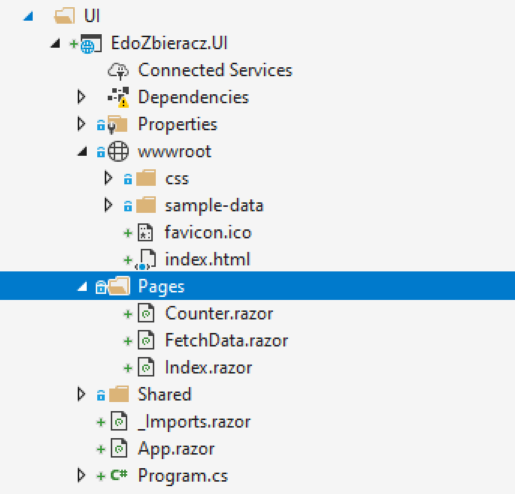Expand the Shared folder arrow
This screenshot has width=515, height=494.
[x=81, y=394]
